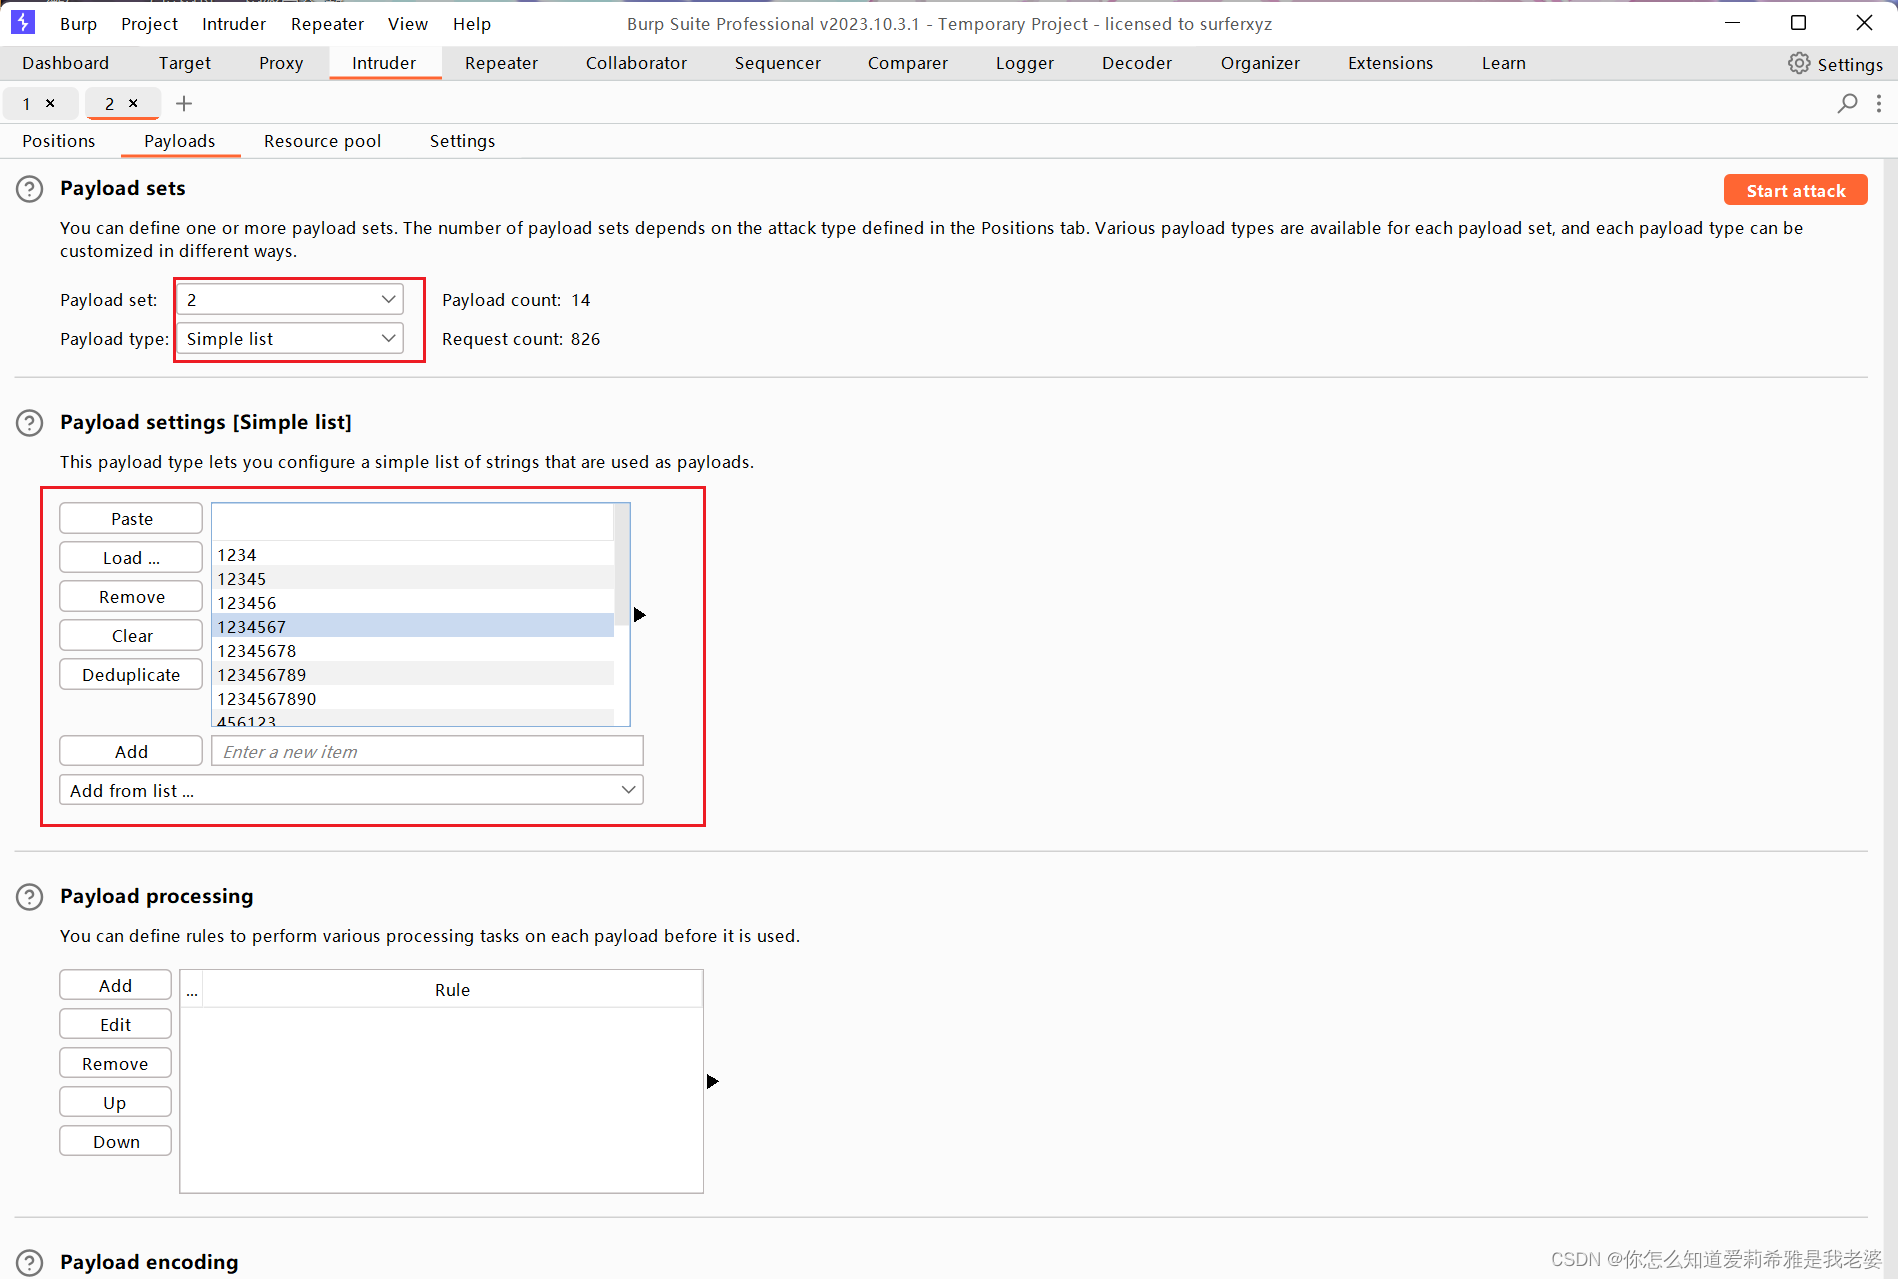1898x1279 pixels.
Task: Open the Resource pool sub-tab
Action: pyautogui.click(x=322, y=141)
